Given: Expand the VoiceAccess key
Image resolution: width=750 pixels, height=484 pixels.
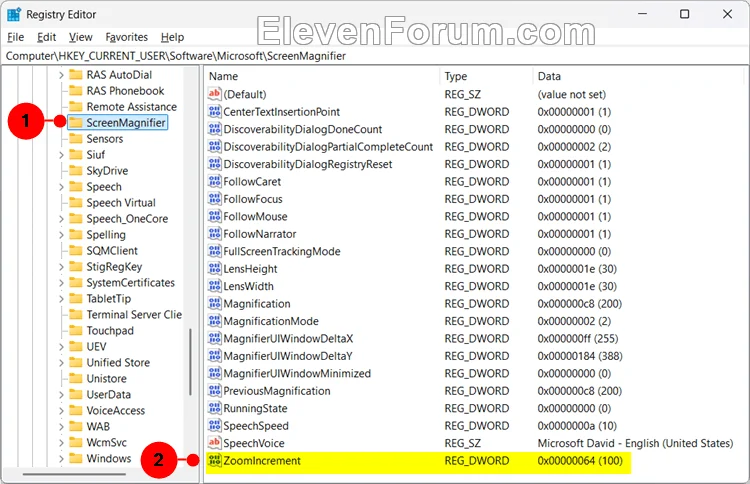Looking at the screenshot, I should [x=61, y=411].
